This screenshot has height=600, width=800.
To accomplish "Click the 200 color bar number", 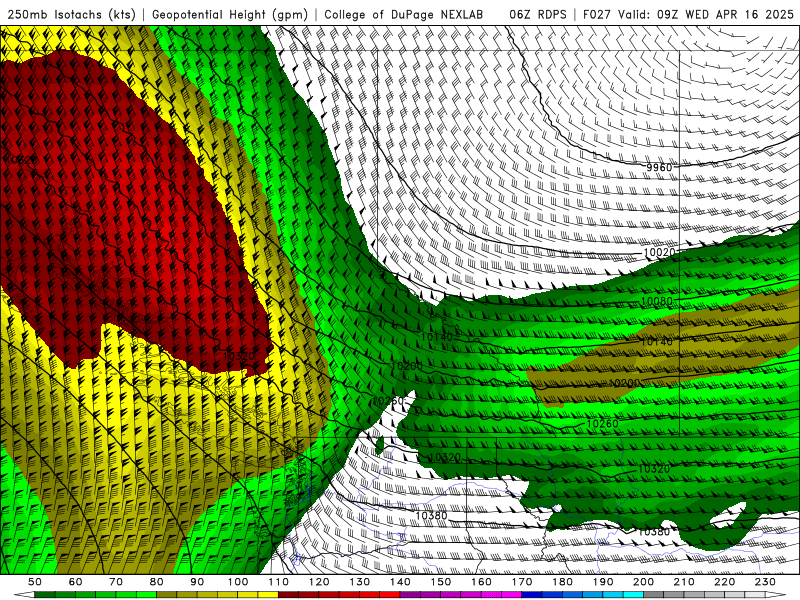I will click(643, 582).
